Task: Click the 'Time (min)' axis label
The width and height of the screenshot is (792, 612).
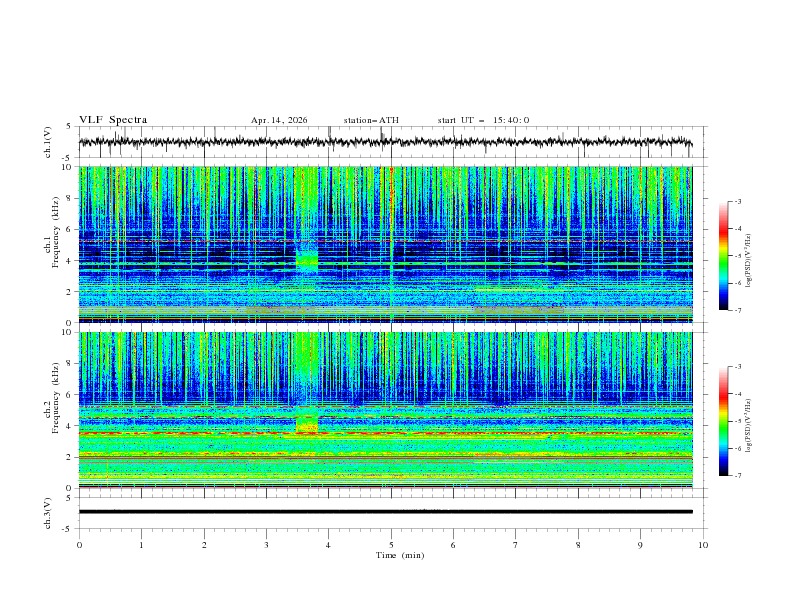Action: pyautogui.click(x=400, y=555)
